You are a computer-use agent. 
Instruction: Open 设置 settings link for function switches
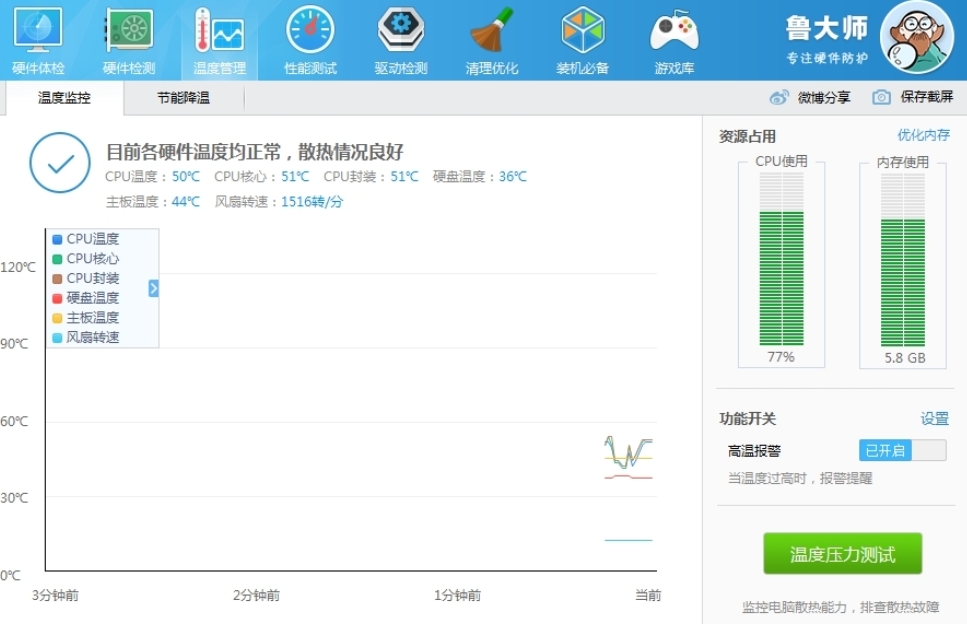pos(934,419)
